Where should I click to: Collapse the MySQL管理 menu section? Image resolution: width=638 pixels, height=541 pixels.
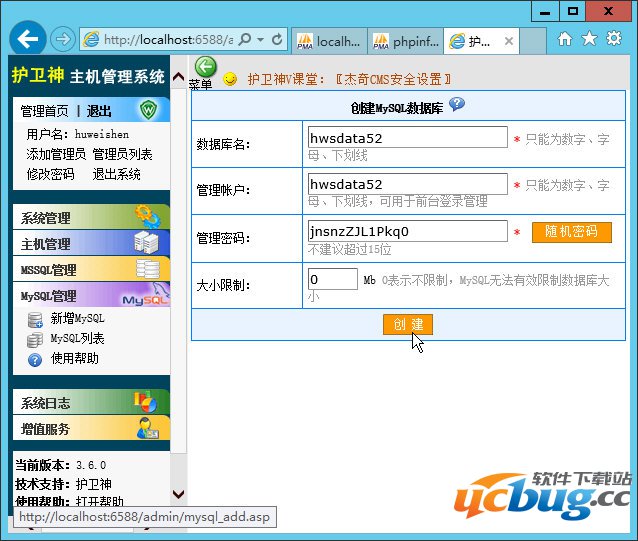92,295
